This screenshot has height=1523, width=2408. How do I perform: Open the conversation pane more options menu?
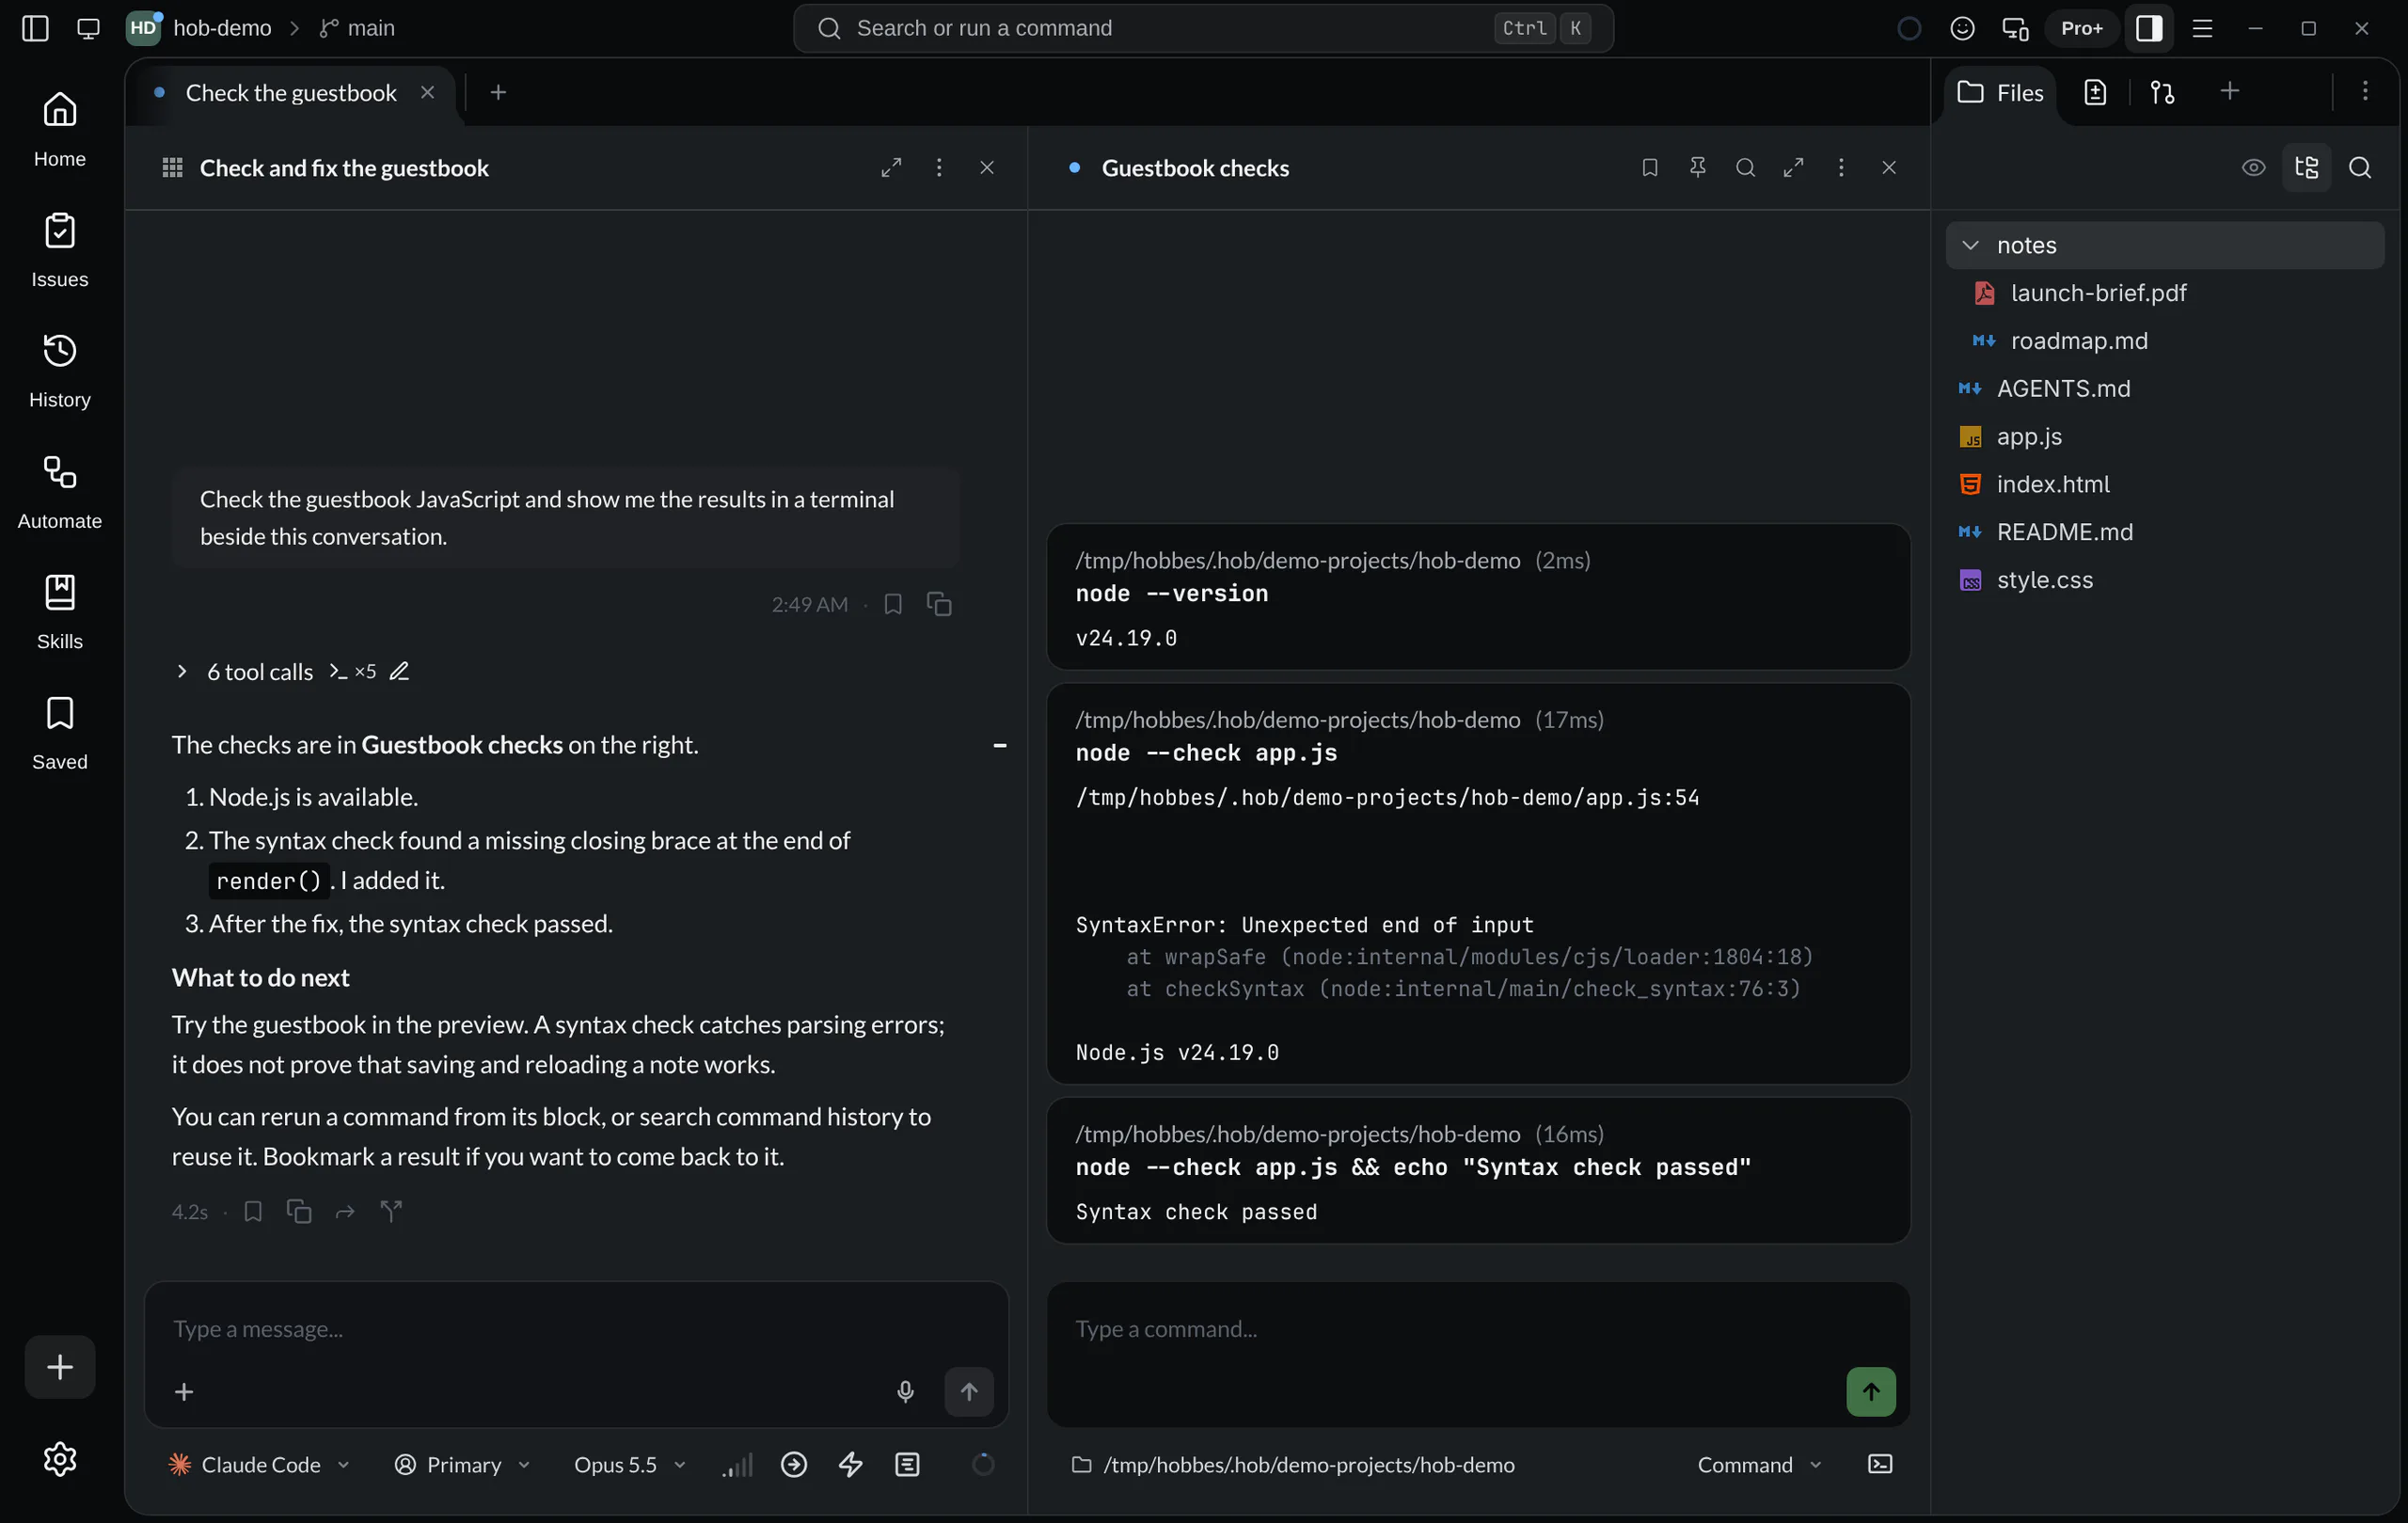[938, 167]
